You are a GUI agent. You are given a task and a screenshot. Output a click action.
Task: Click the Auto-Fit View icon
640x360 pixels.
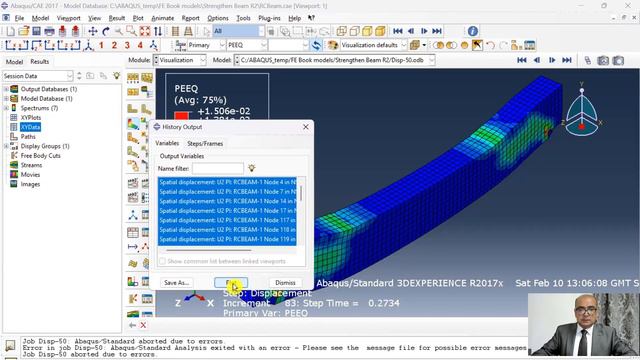pos(144,31)
